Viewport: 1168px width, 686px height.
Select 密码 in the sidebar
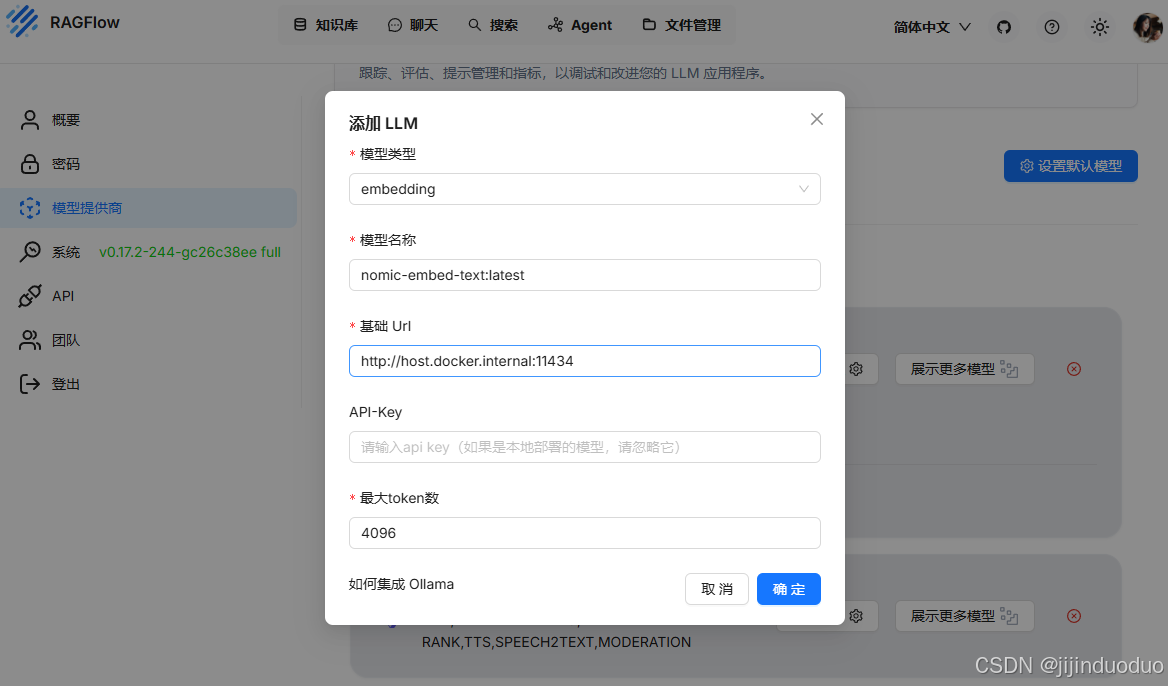pos(149,164)
